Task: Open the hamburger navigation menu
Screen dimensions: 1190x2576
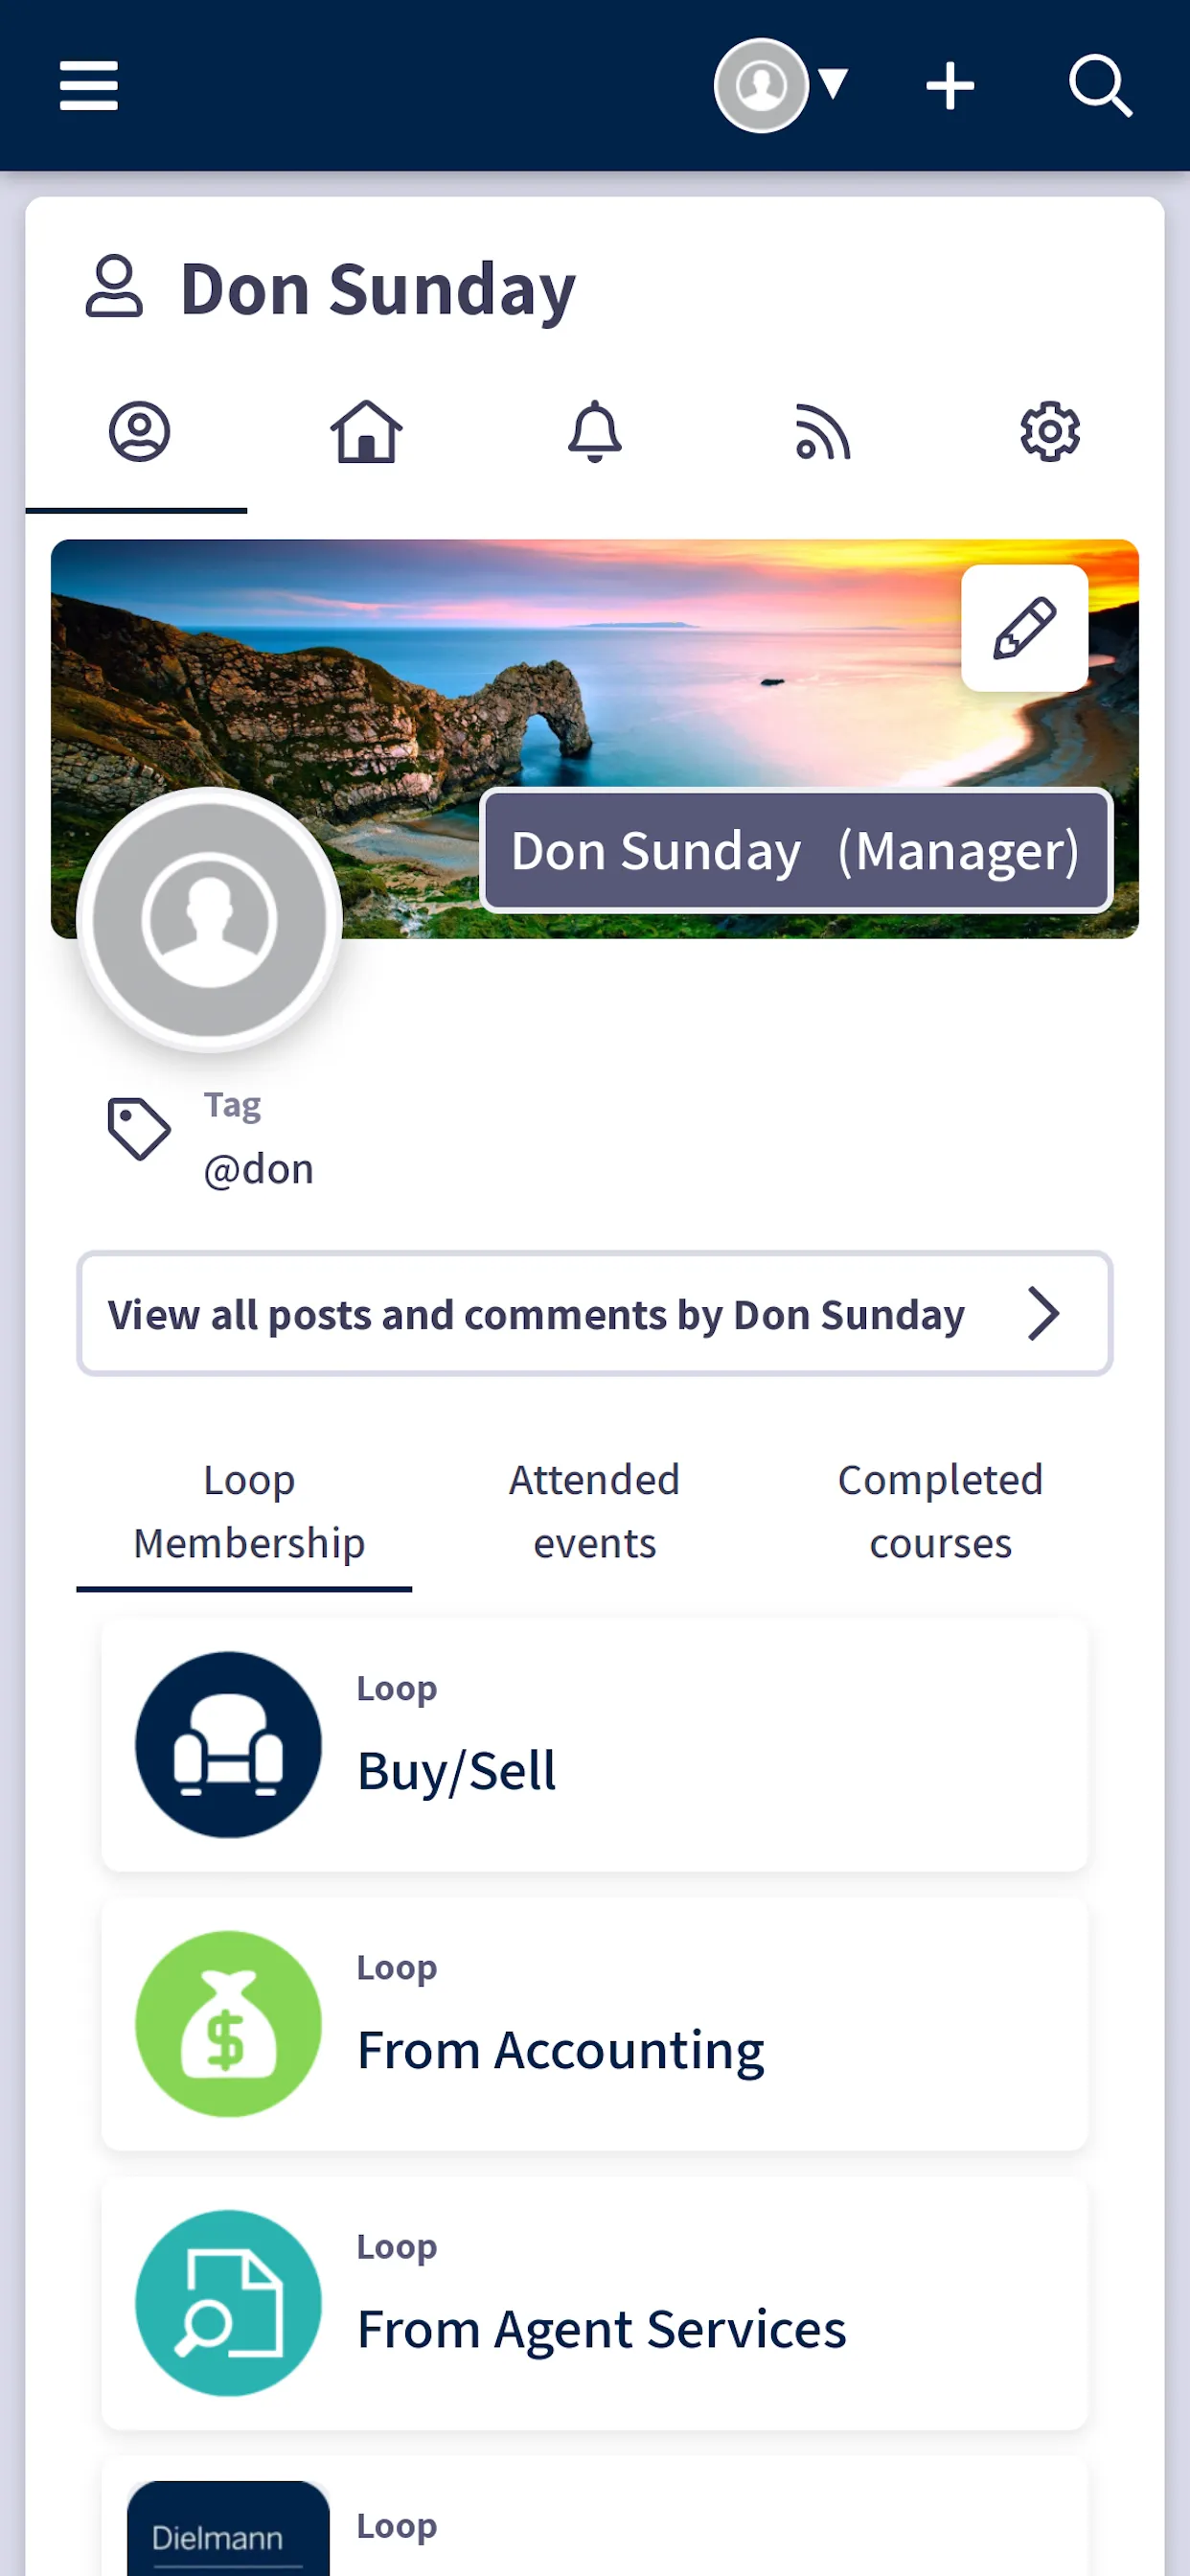Action: click(88, 86)
